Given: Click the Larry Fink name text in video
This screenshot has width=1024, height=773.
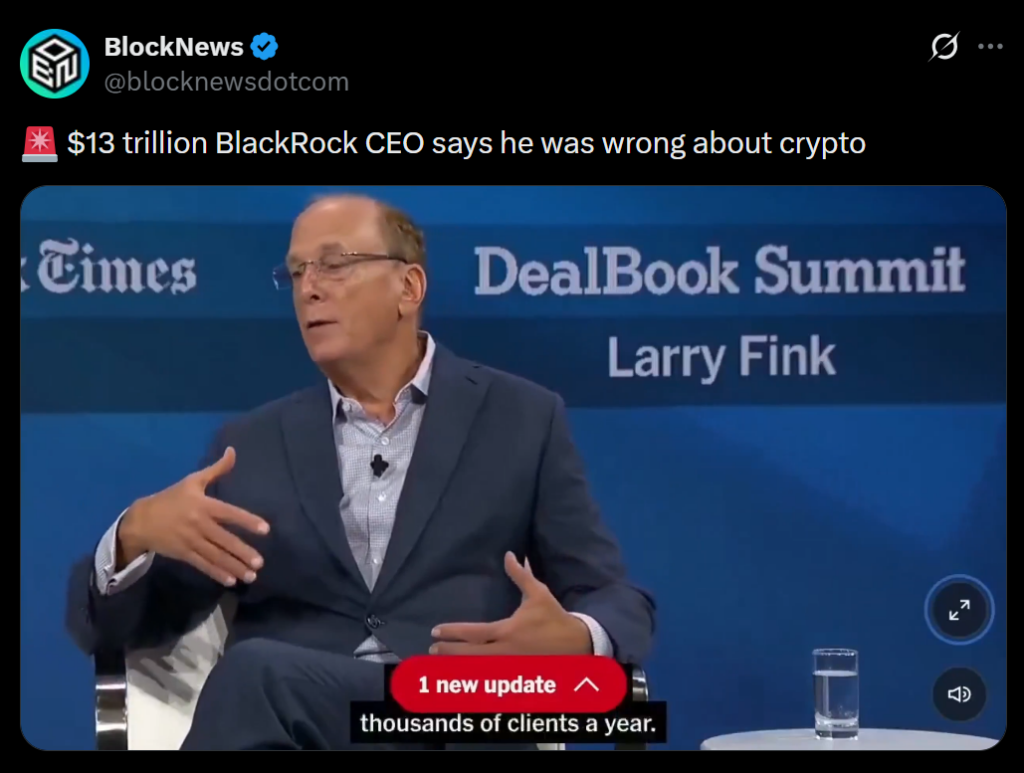Looking at the screenshot, I should tap(721, 358).
